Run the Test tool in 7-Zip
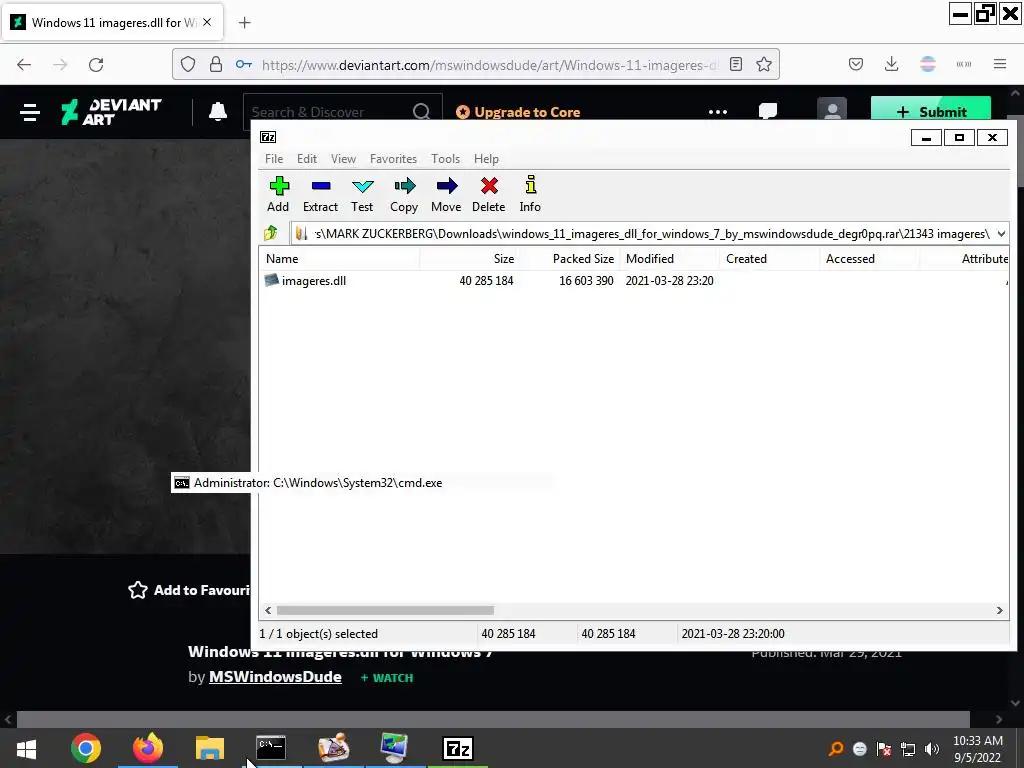This screenshot has height=768, width=1024. [x=362, y=194]
